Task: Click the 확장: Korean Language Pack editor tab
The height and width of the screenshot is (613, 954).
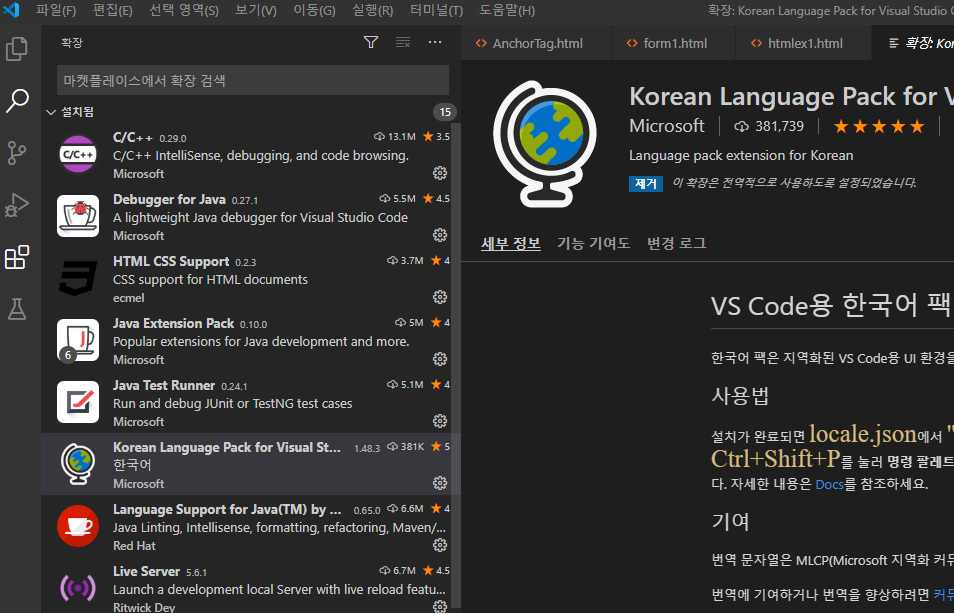Action: [913, 43]
